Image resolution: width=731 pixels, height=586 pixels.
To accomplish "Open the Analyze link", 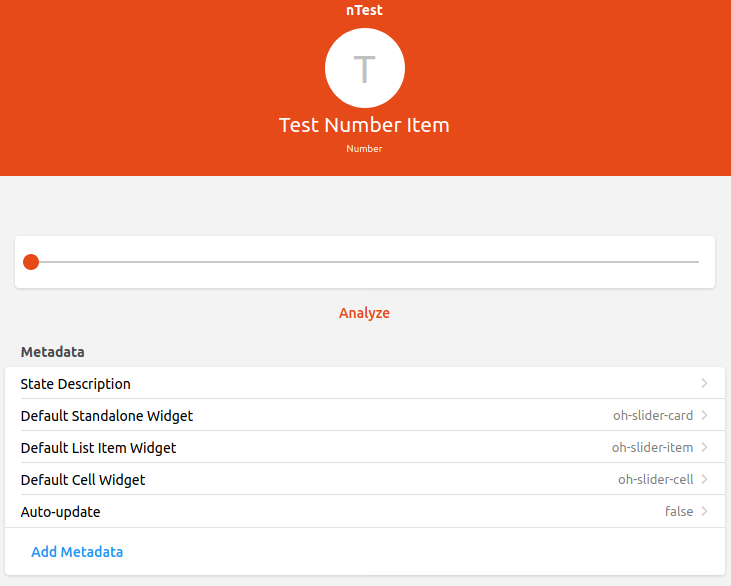I will pos(364,313).
